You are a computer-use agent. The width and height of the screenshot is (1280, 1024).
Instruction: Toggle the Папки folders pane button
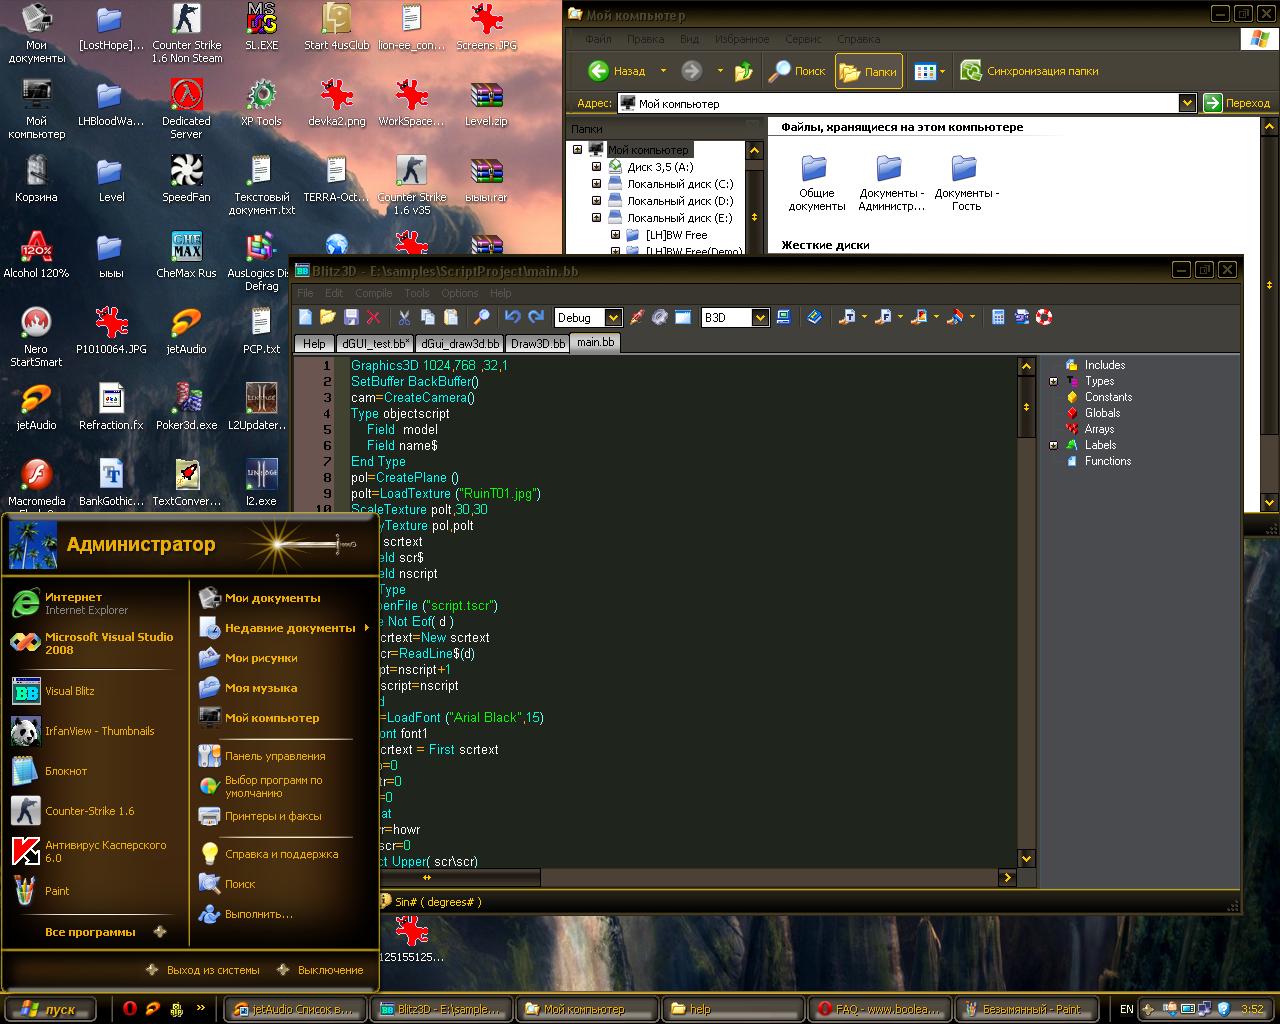click(x=869, y=71)
